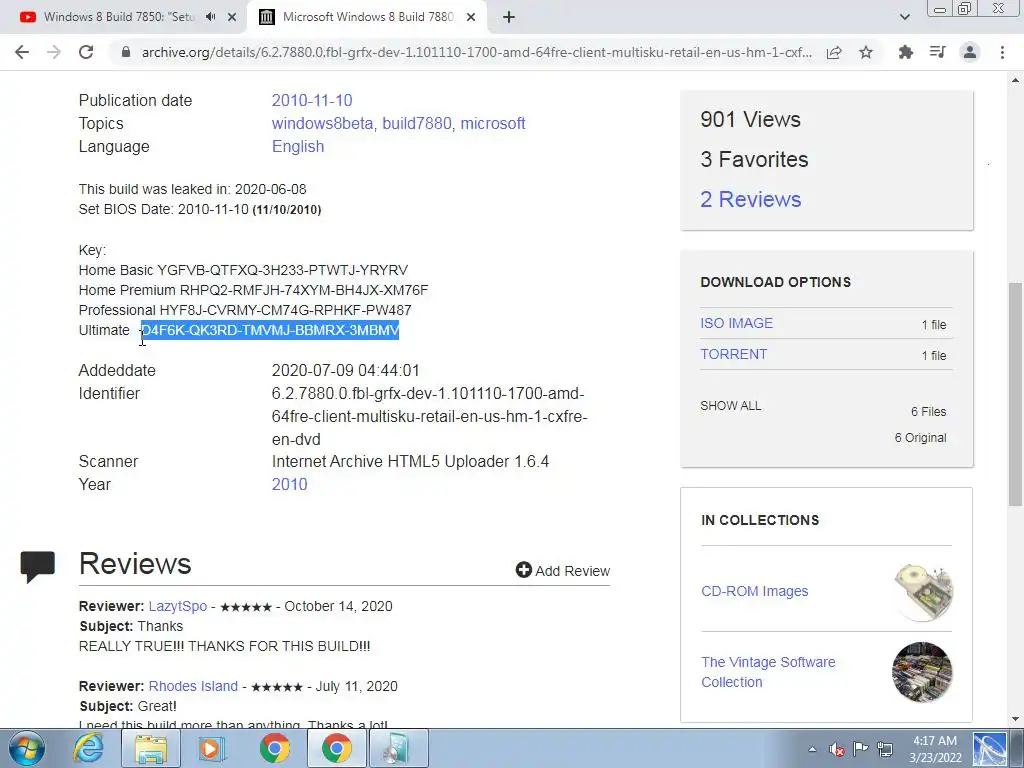Screen dimensions: 1024x768
Task: Open Windows Media Player taskbar icon
Action: tap(212, 748)
